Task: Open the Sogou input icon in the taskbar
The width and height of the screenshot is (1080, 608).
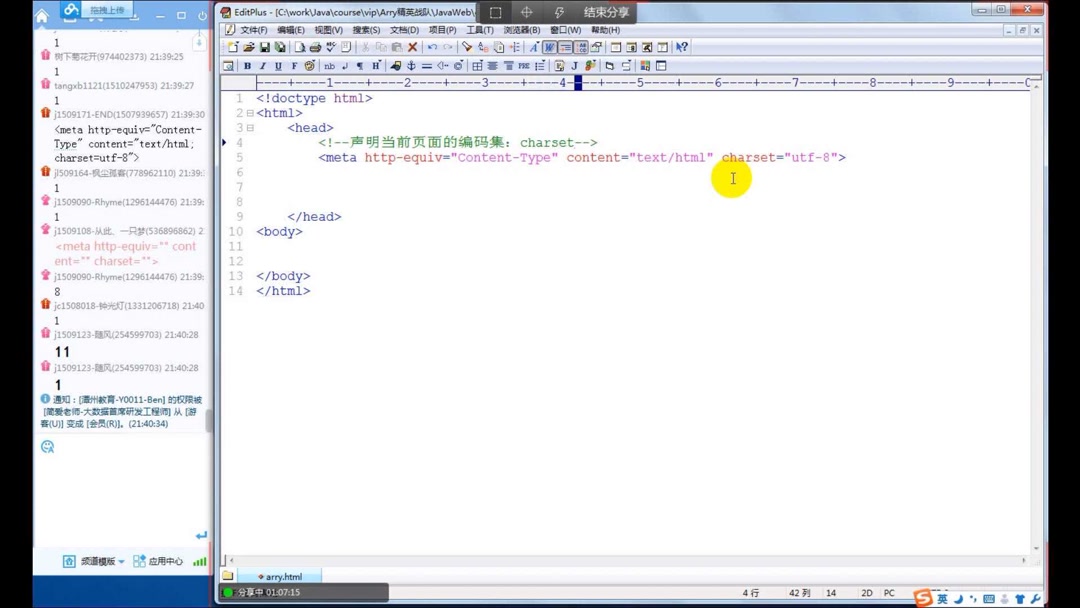Action: 920,597
